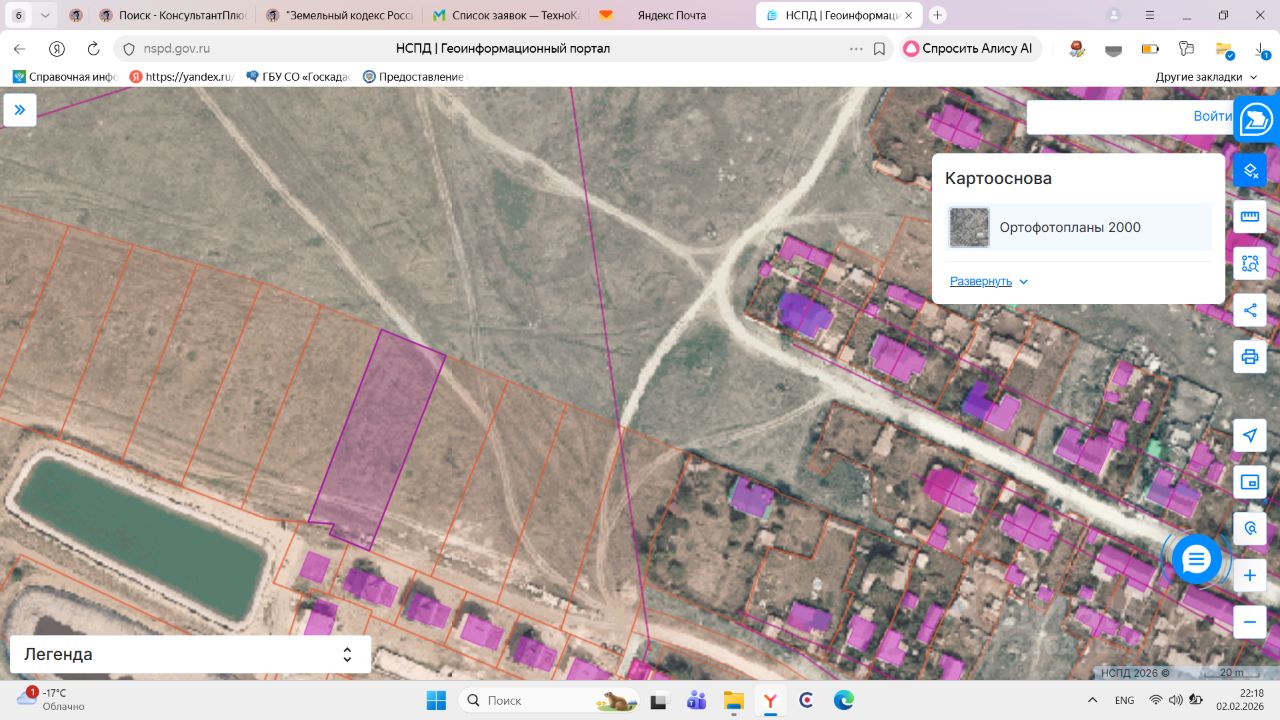The width and height of the screenshot is (1280, 720).
Task: Select Ортофотопланы 2000 basemap thumbnail
Action: click(x=969, y=227)
